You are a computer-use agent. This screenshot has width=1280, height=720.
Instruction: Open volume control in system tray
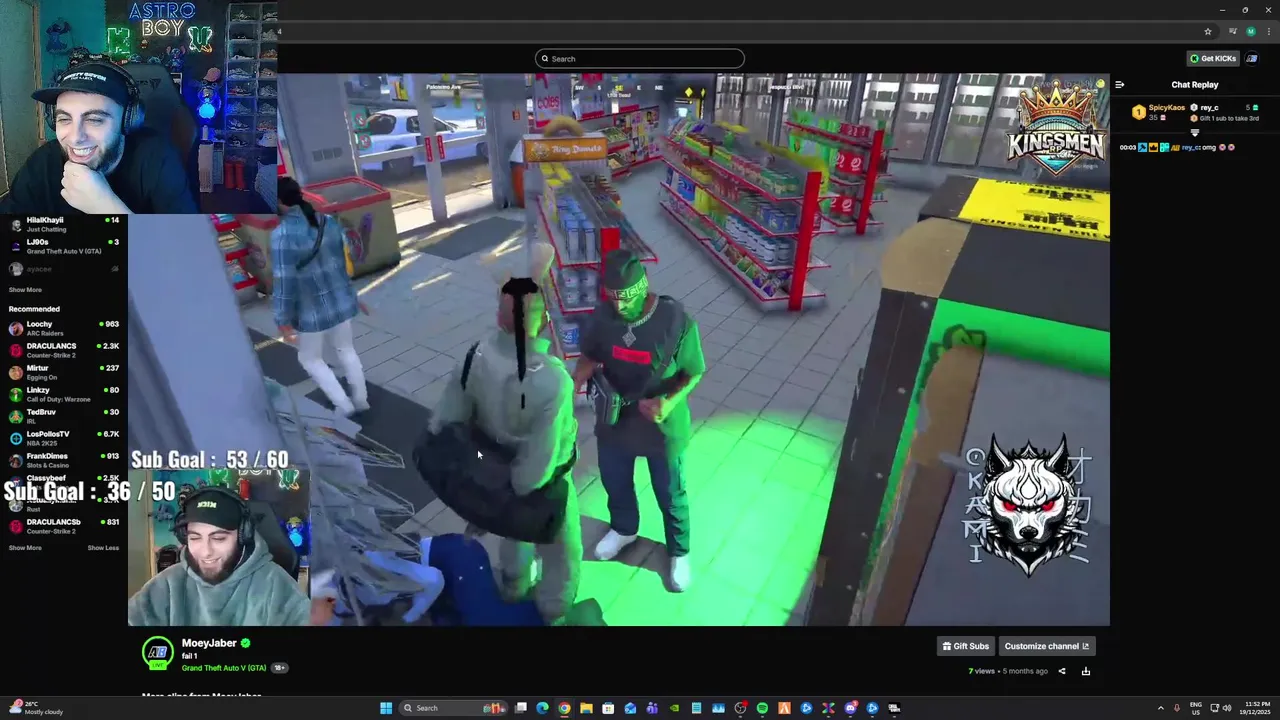click(x=1228, y=708)
